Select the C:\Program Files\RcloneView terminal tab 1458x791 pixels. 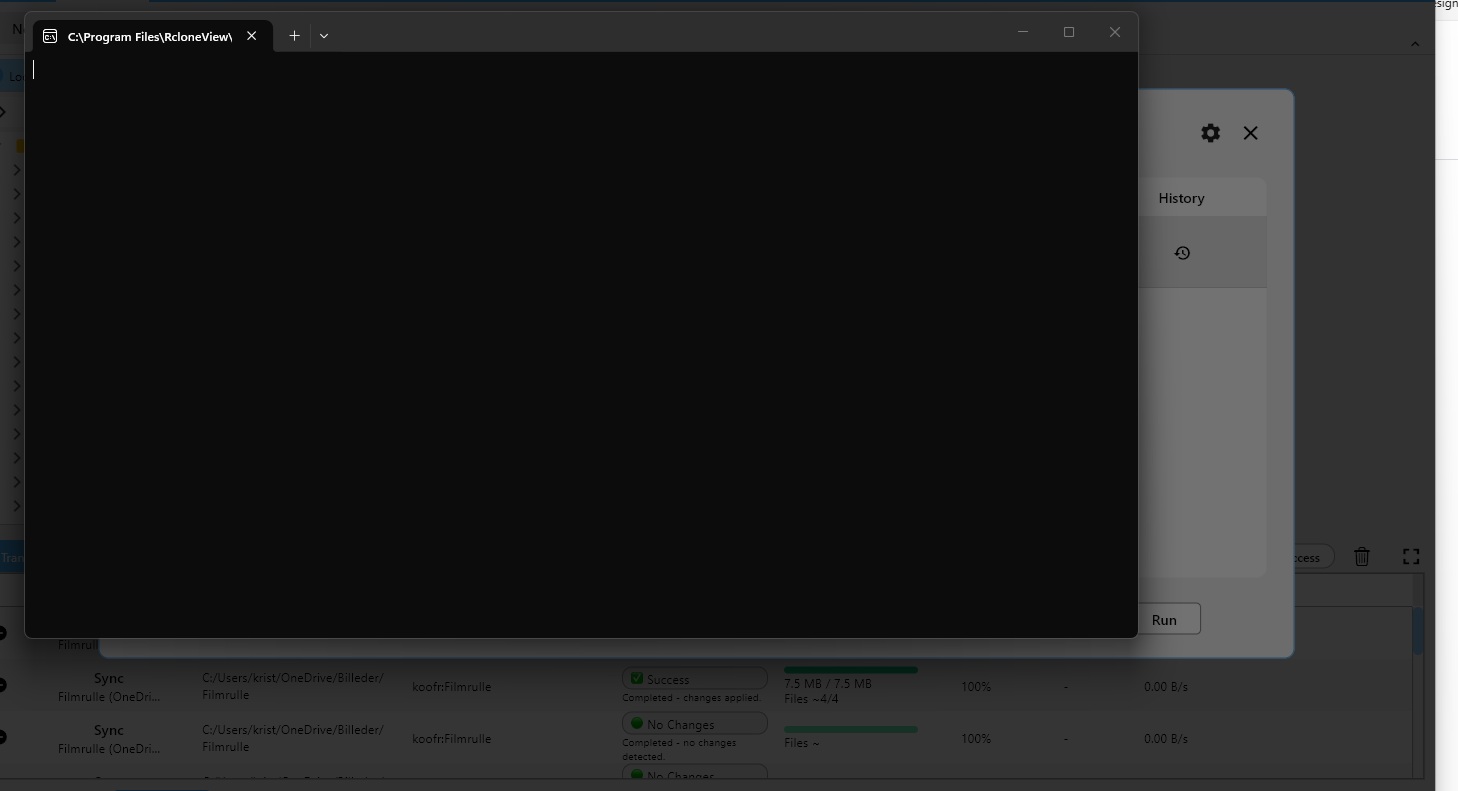pyautogui.click(x=150, y=37)
